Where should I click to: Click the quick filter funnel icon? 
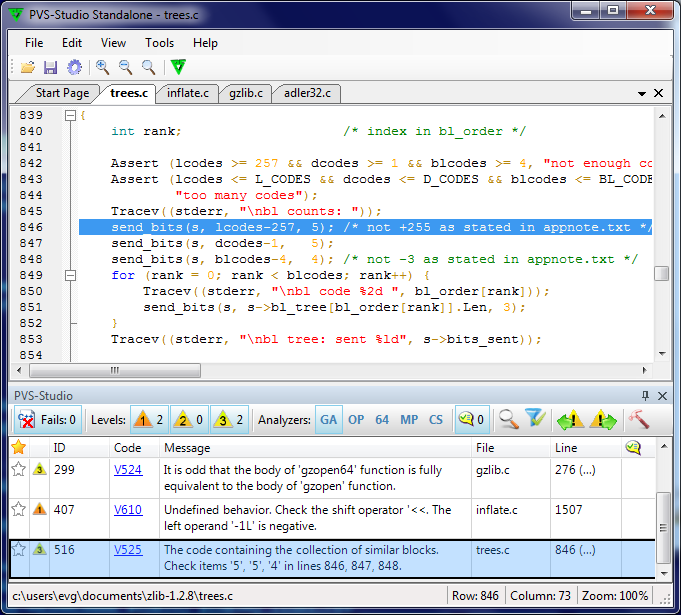(535, 420)
